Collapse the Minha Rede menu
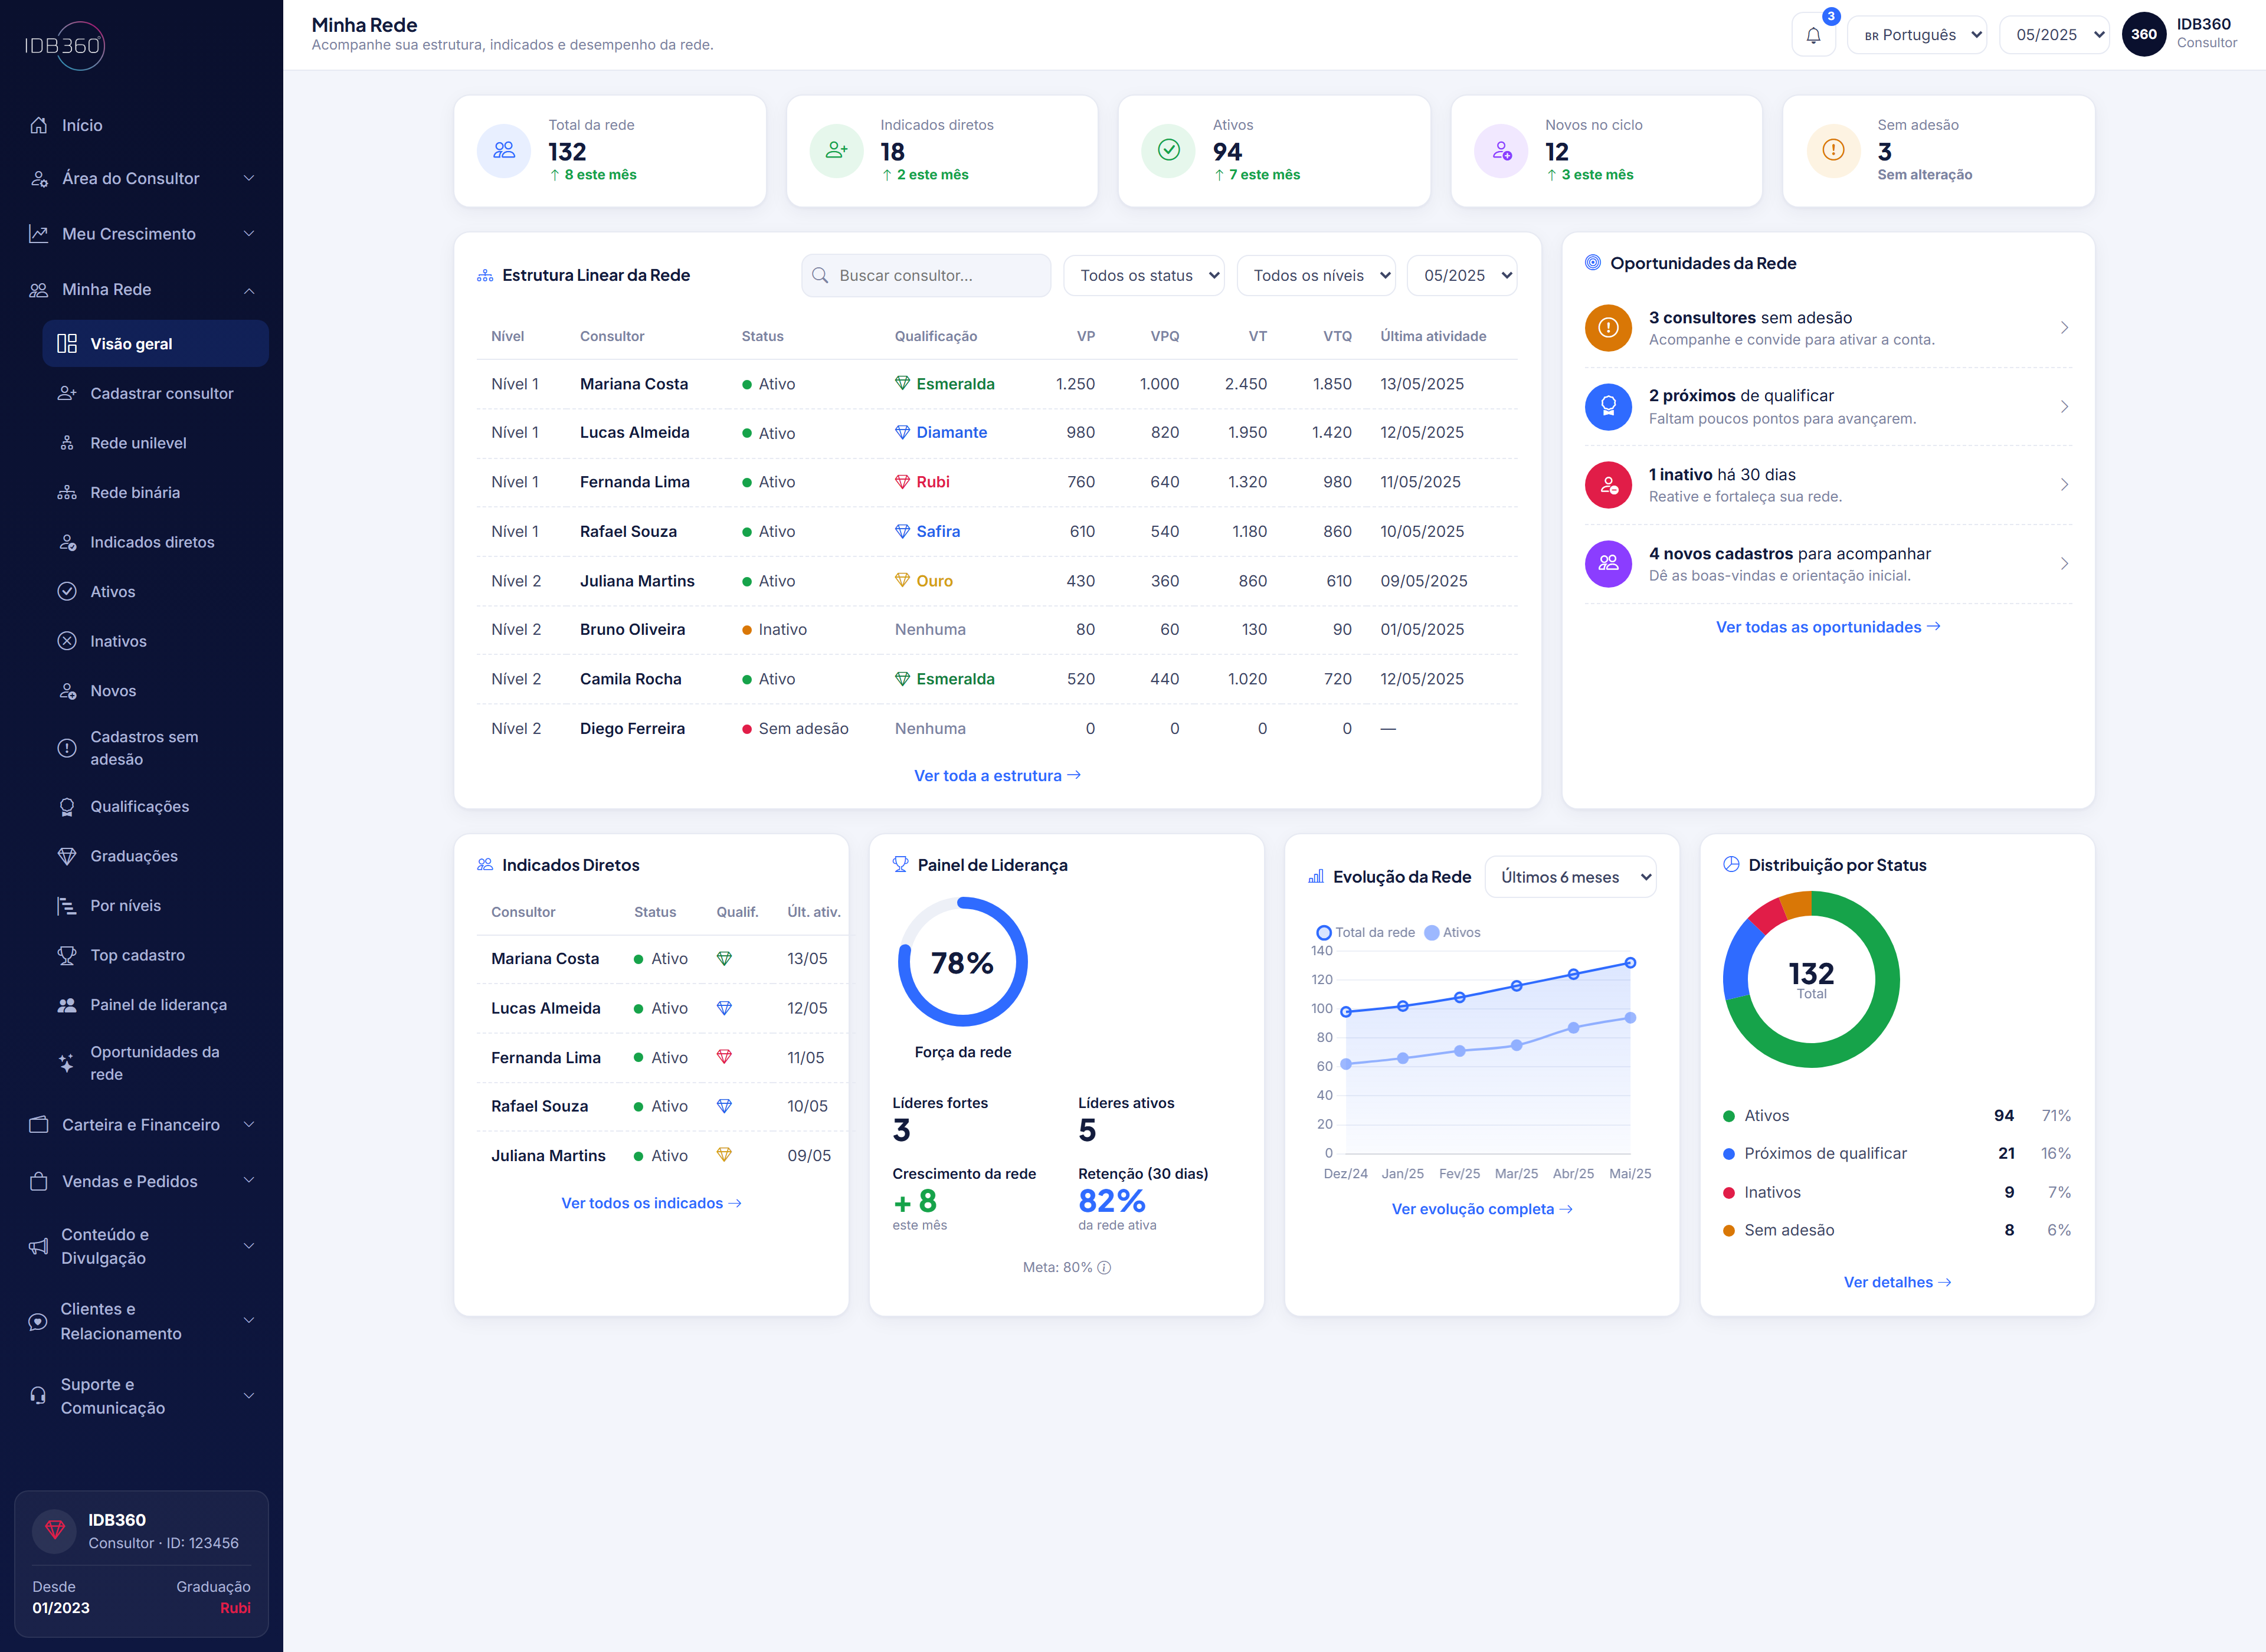 (x=141, y=289)
